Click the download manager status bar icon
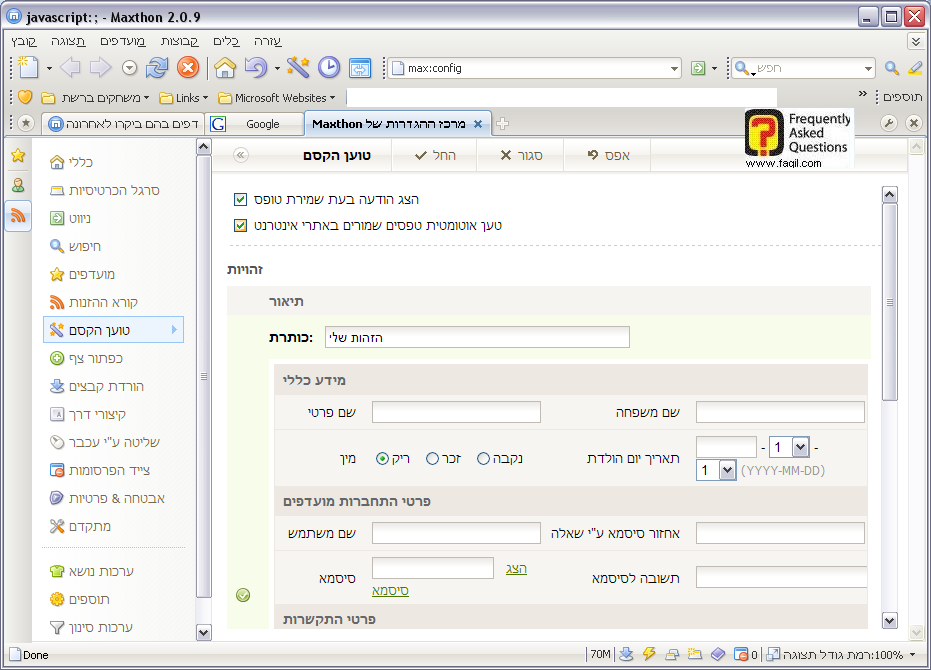 tap(627, 655)
